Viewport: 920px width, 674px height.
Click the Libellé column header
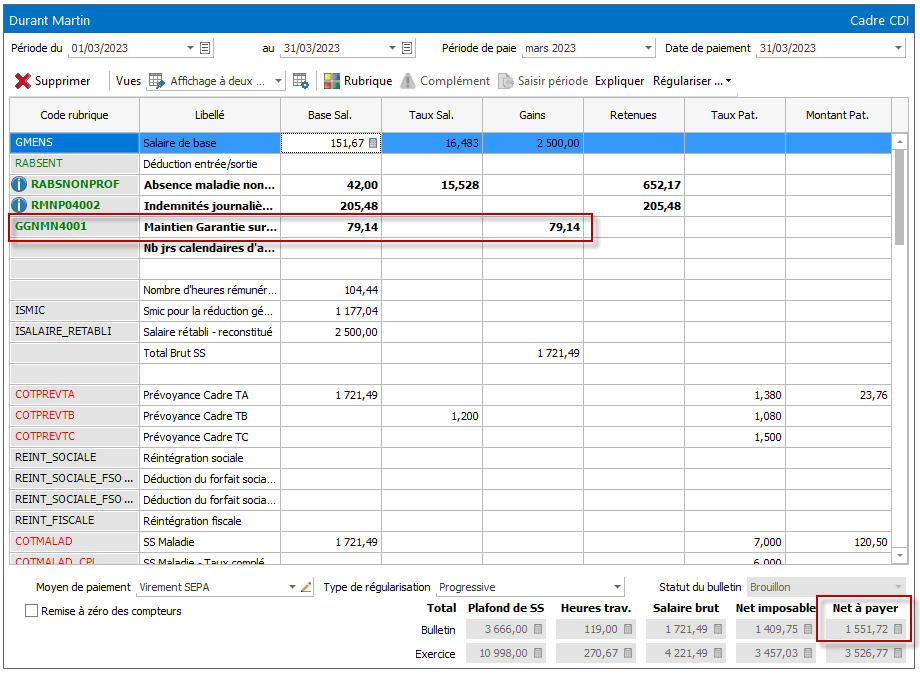pos(209,115)
